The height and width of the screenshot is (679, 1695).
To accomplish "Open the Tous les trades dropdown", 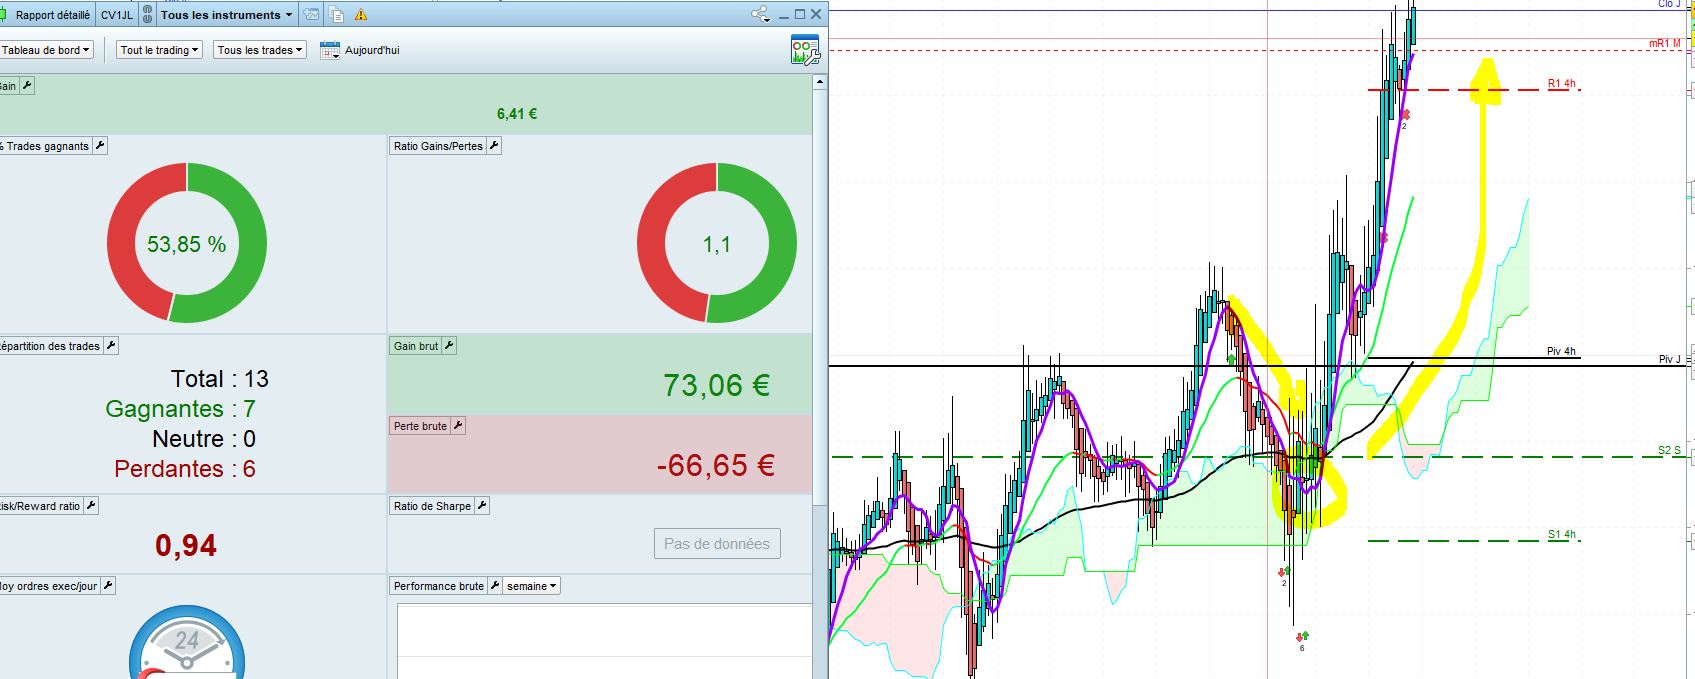I will (x=260, y=50).
